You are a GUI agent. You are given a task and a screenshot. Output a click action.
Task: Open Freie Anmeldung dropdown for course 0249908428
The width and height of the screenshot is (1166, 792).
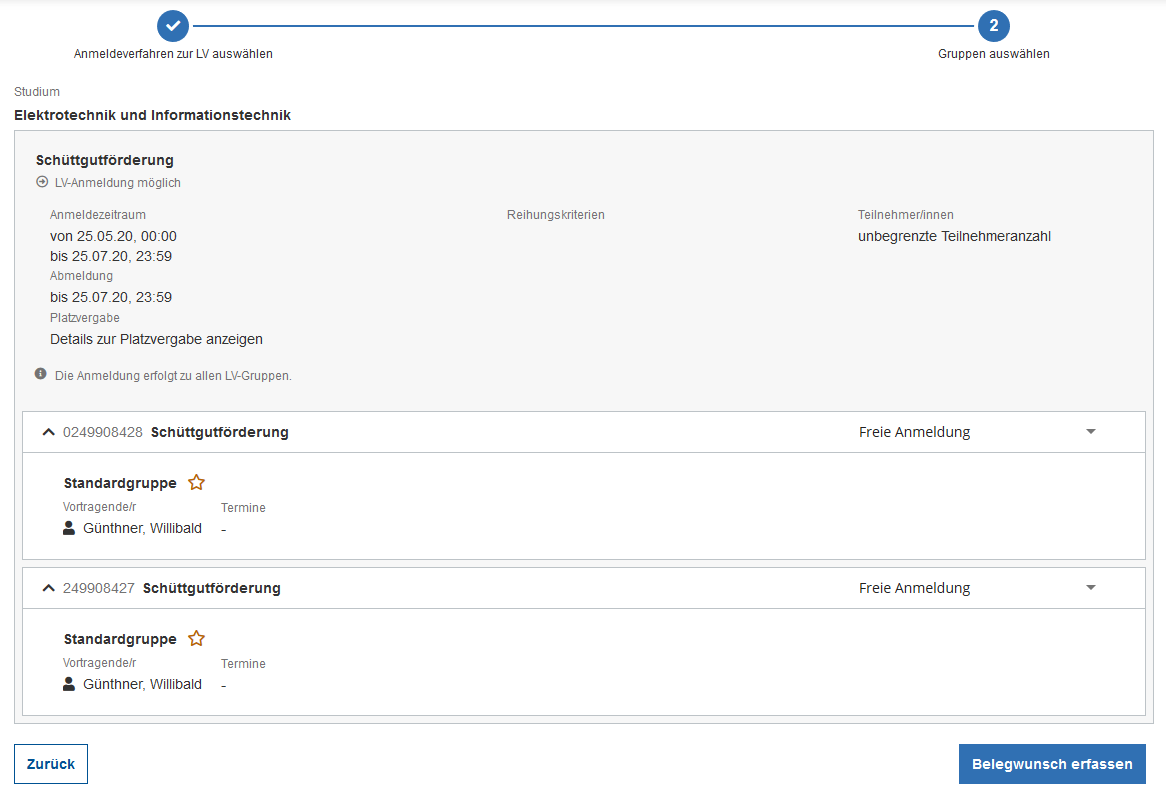[x=1090, y=432]
